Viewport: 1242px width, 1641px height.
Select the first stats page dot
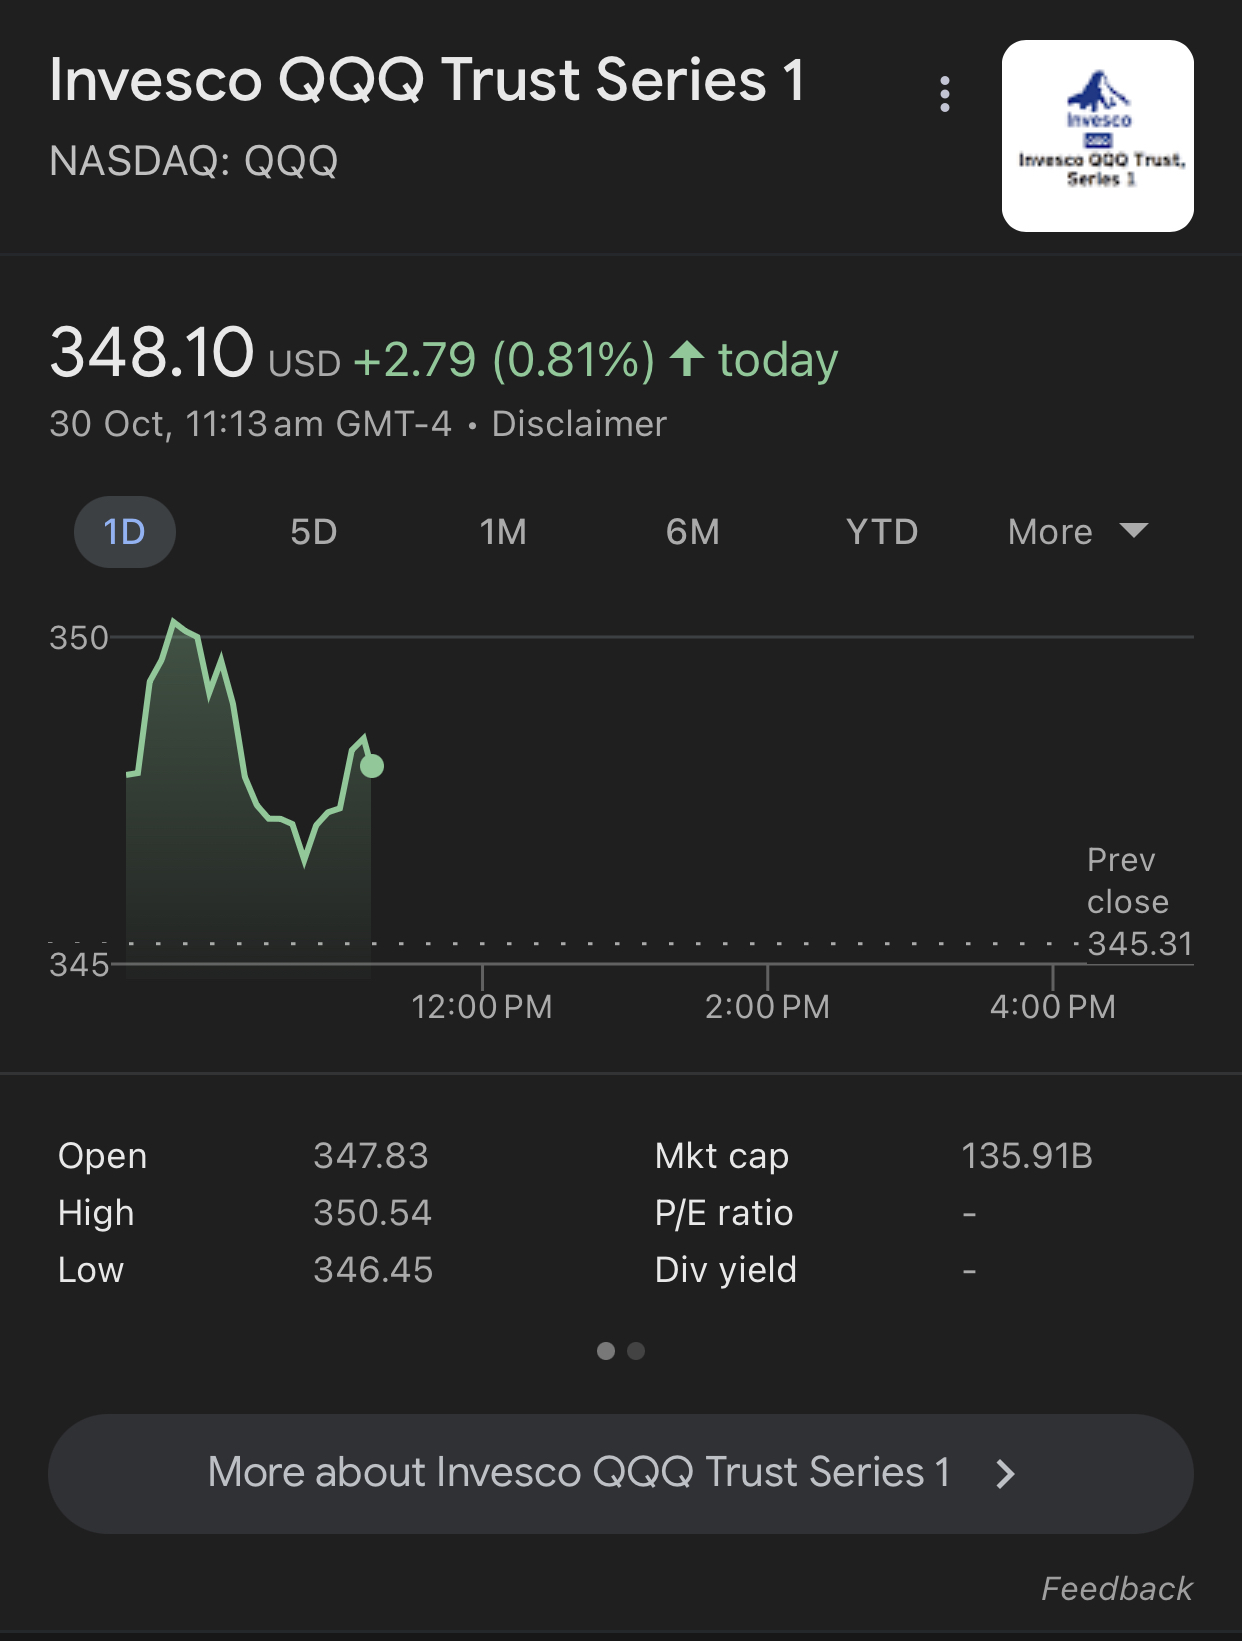tap(605, 1351)
